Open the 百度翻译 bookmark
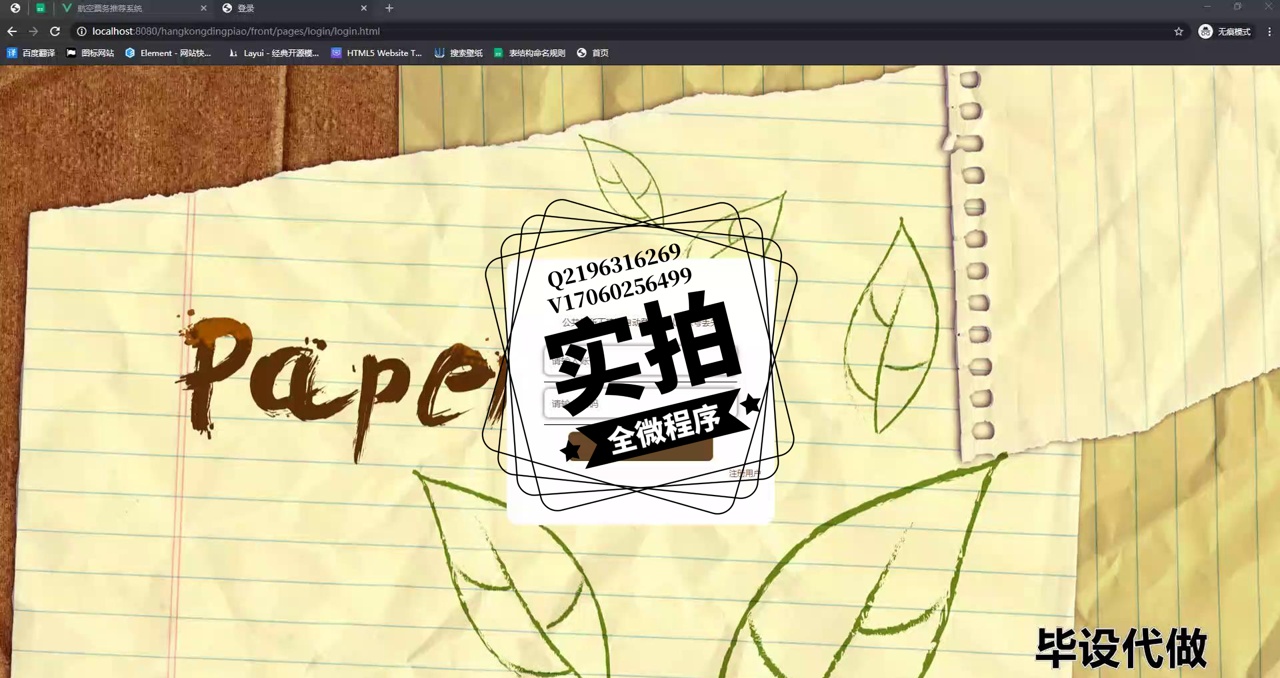The image size is (1280, 678). click(x=31, y=53)
